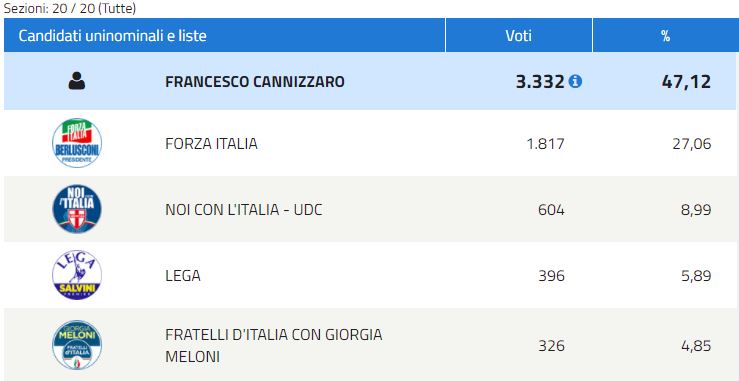Click the info icon next to 3.332 votes

tap(575, 82)
